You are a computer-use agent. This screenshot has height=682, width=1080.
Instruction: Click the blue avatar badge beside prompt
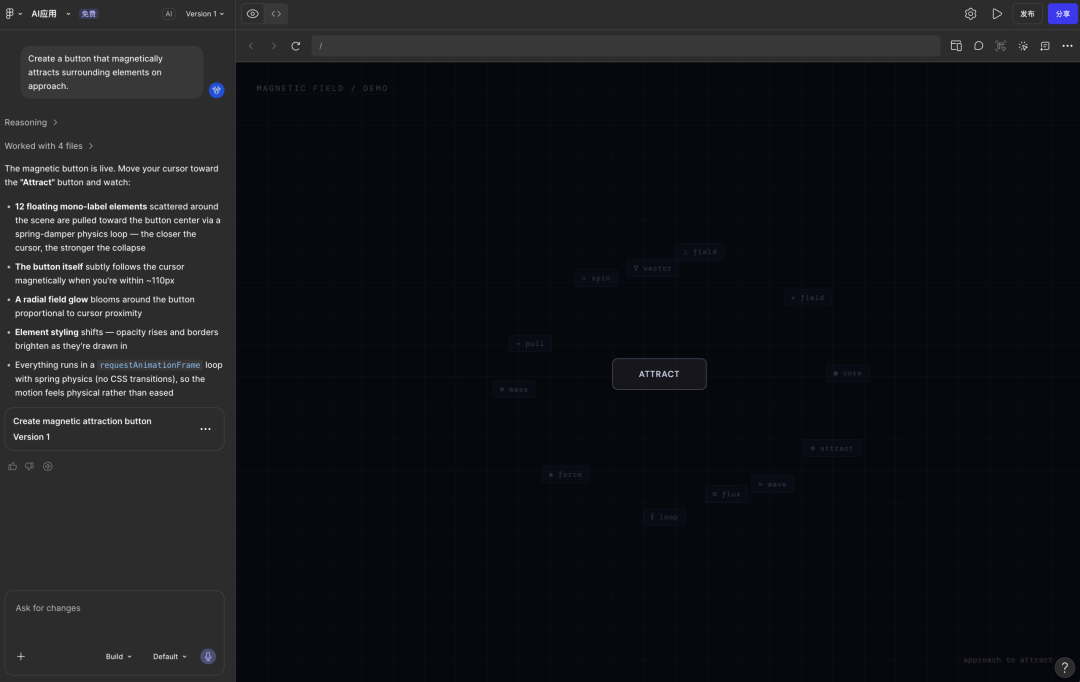coord(216,90)
